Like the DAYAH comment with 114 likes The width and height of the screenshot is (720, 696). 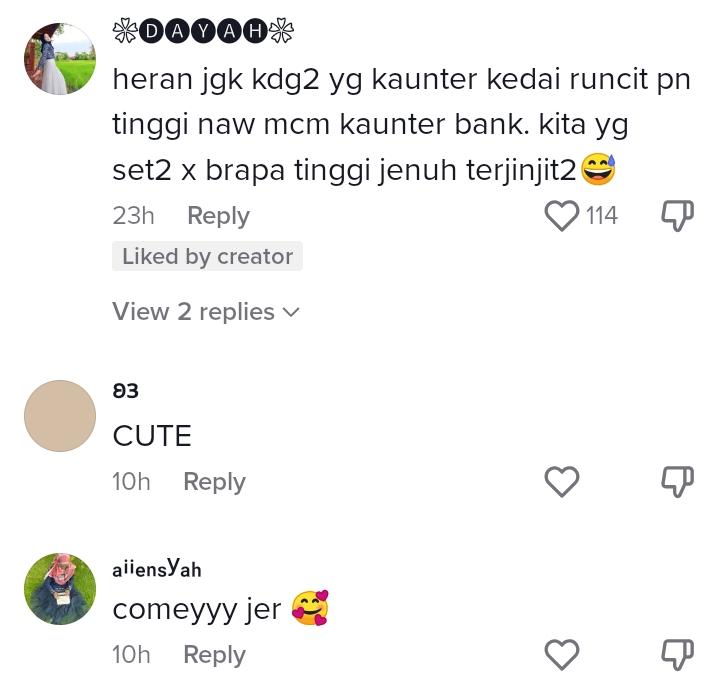pyautogui.click(x=561, y=215)
